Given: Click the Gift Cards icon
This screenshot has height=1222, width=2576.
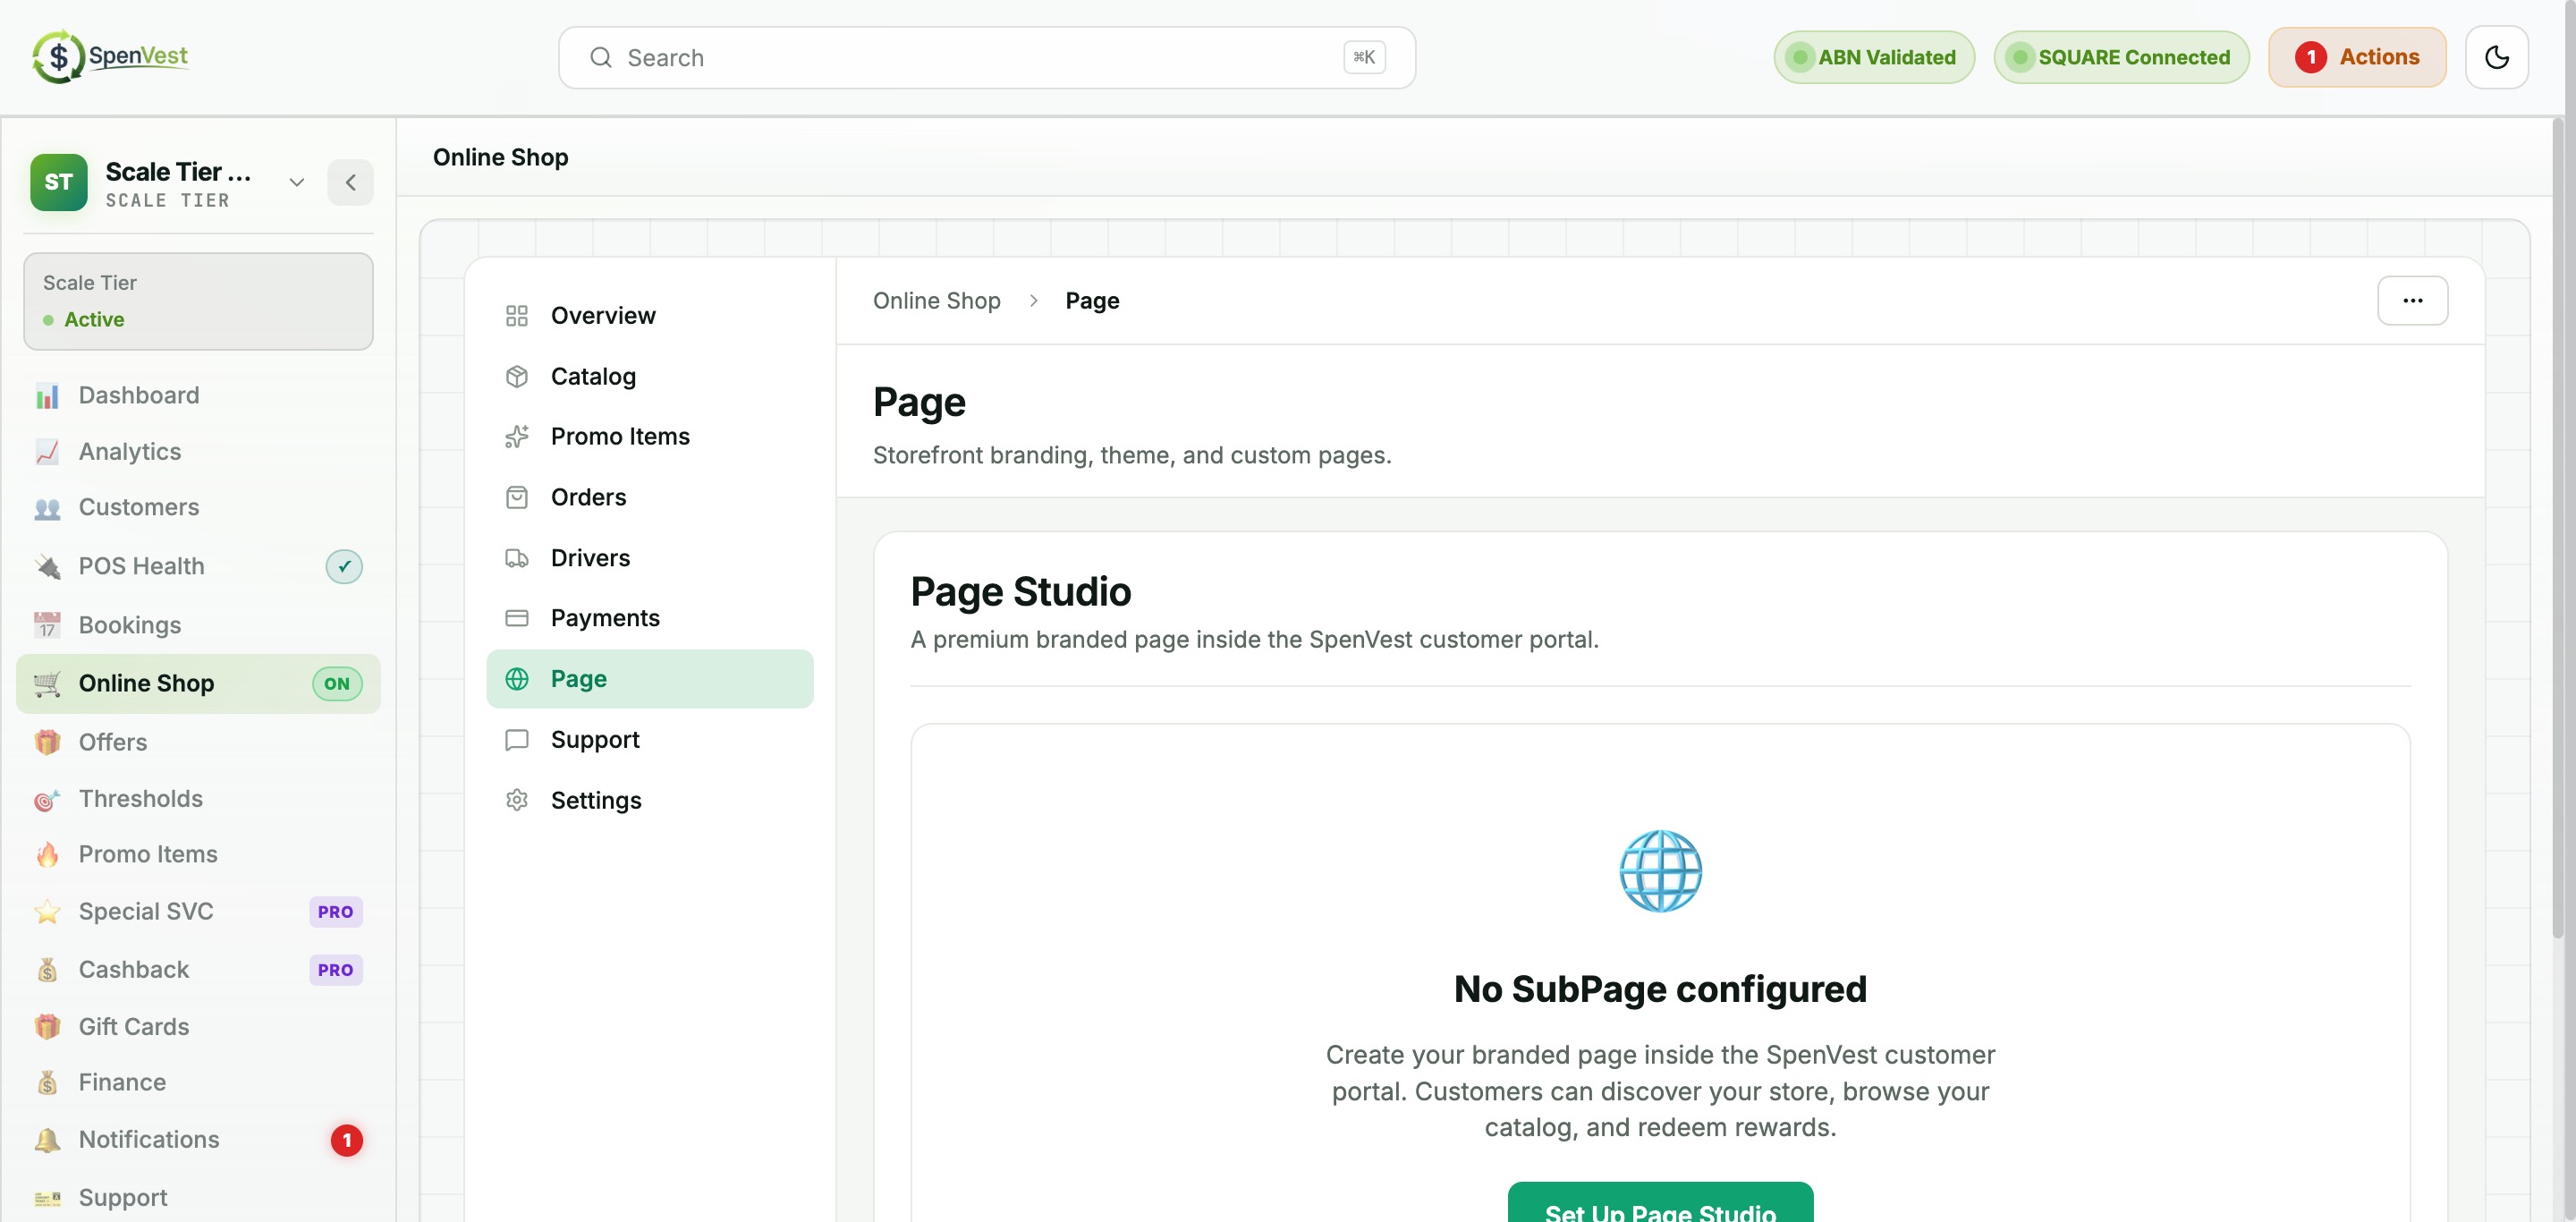Looking at the screenshot, I should coord(47,1027).
